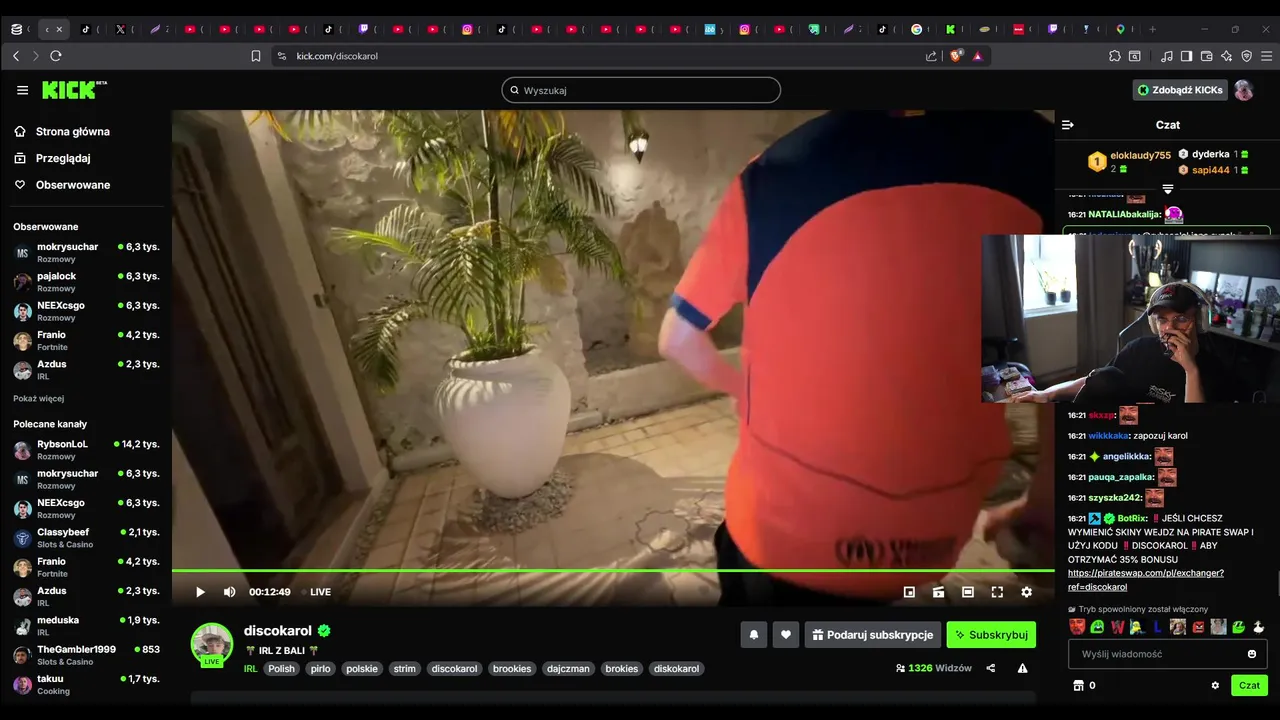
Task: Click the pirlo tag
Action: [x=320, y=668]
